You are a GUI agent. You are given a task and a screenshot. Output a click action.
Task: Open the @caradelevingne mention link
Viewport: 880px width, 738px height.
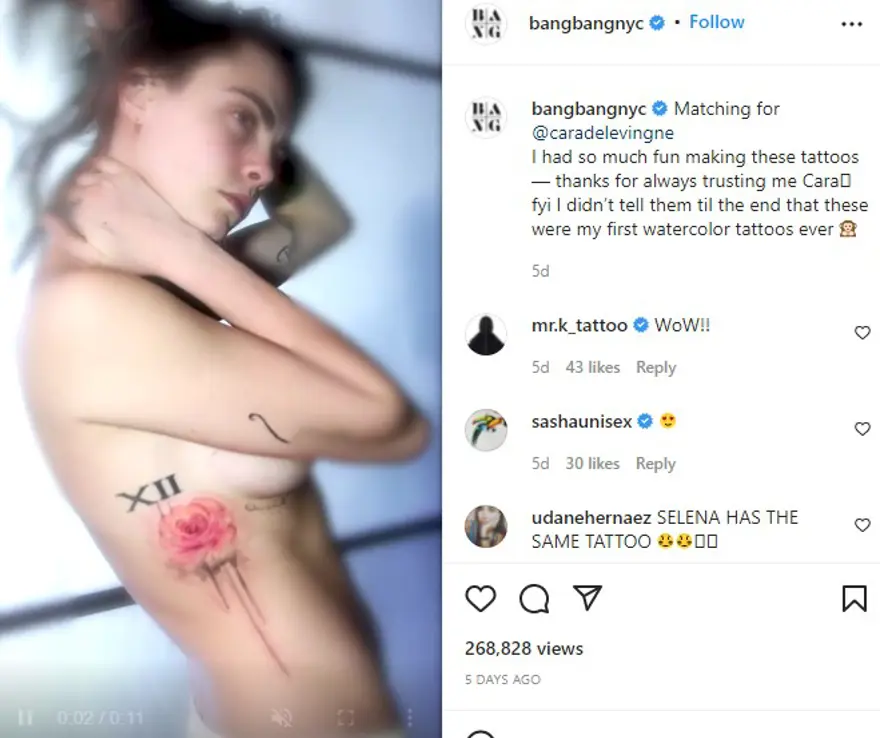[x=603, y=133]
